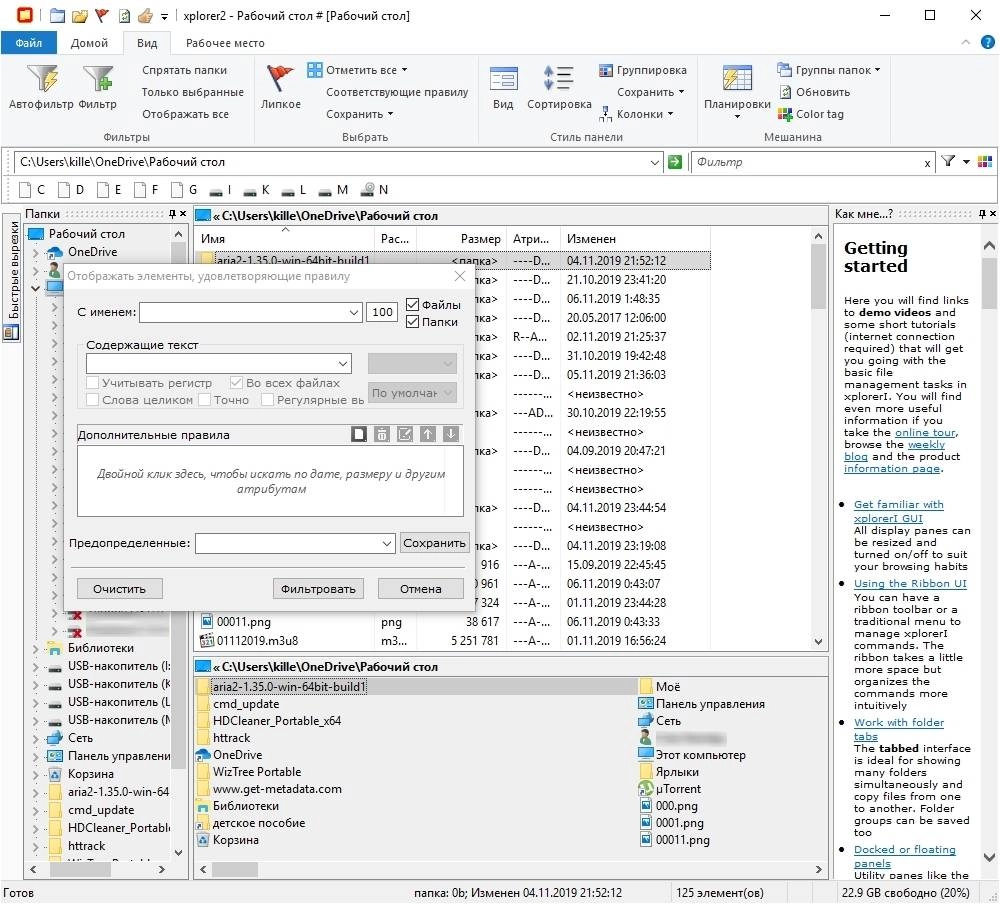Open Планировки layouts icon
Screen dimensions: 1000x904
coord(737,78)
